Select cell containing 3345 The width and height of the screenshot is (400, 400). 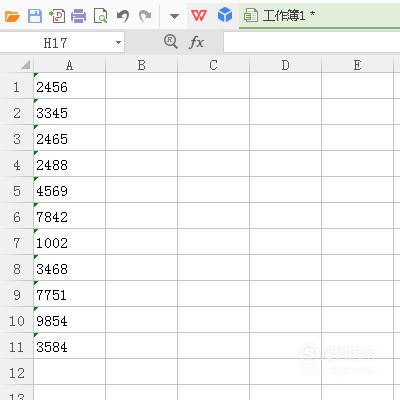tap(69, 113)
